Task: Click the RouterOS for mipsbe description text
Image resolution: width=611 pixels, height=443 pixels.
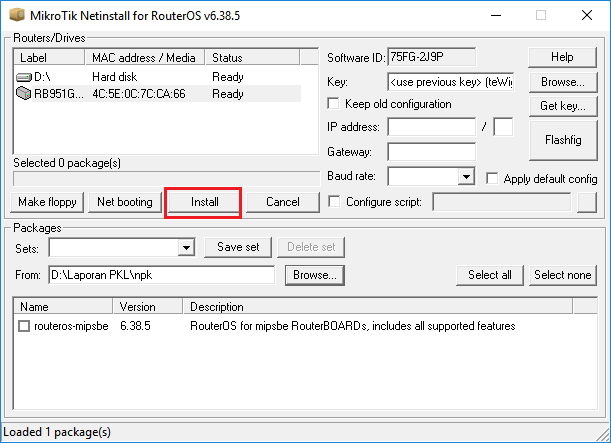Action: pyautogui.click(x=353, y=326)
